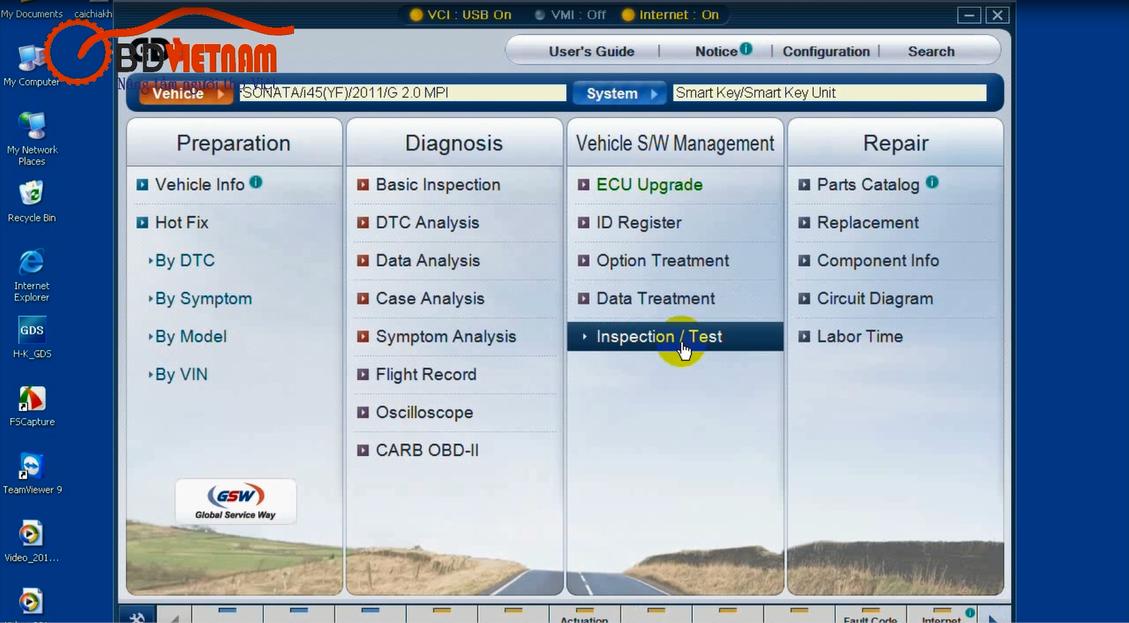Image resolution: width=1129 pixels, height=623 pixels.
Task: Select CARB OBD-II
Action: coord(427,450)
